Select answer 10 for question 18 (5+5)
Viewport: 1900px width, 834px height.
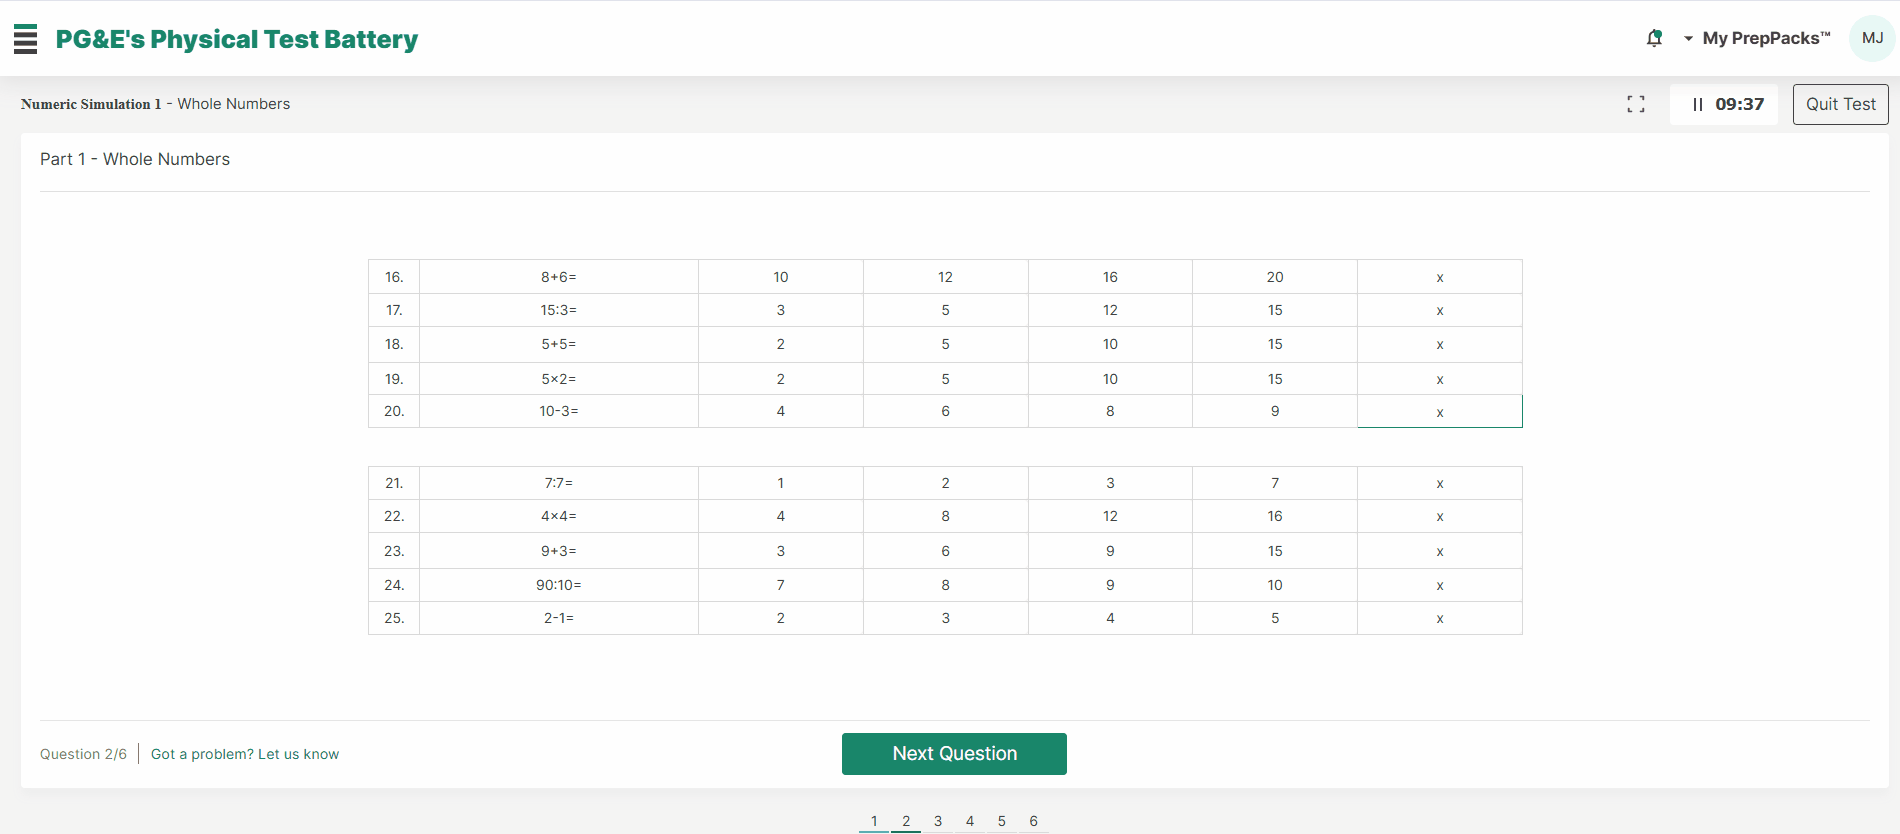(1110, 344)
